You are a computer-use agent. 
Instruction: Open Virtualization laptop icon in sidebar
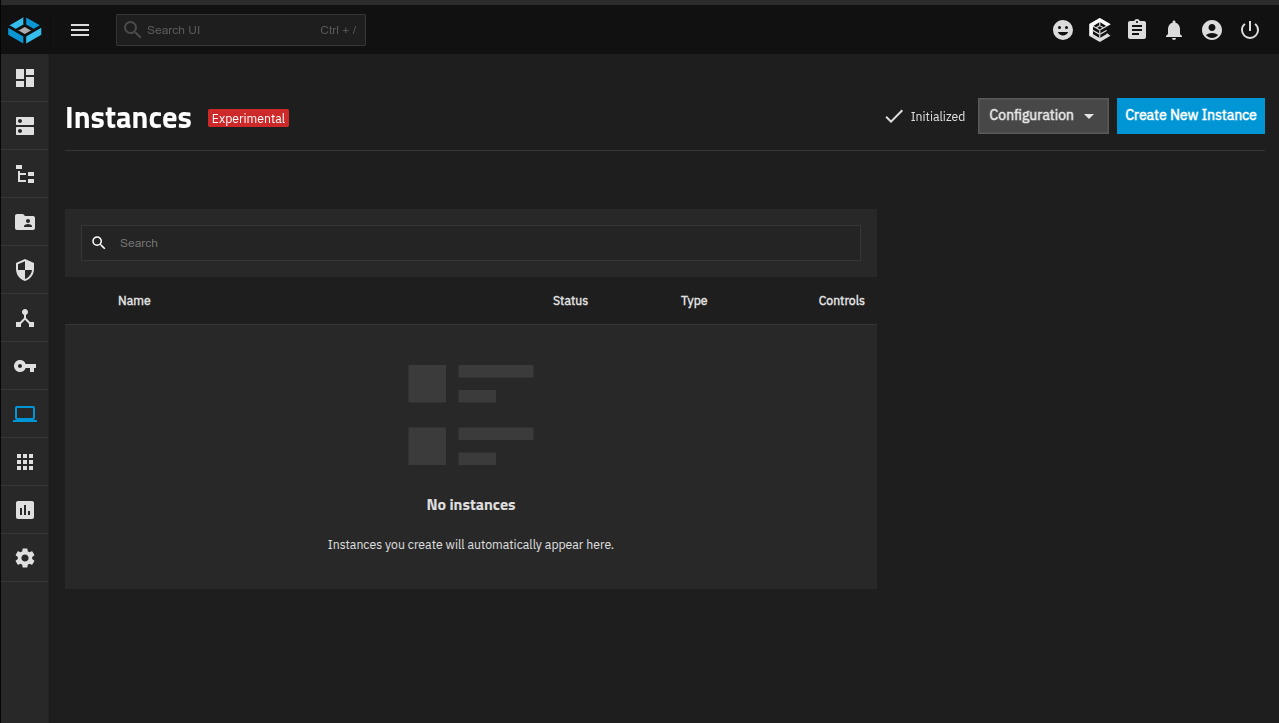[x=25, y=414]
